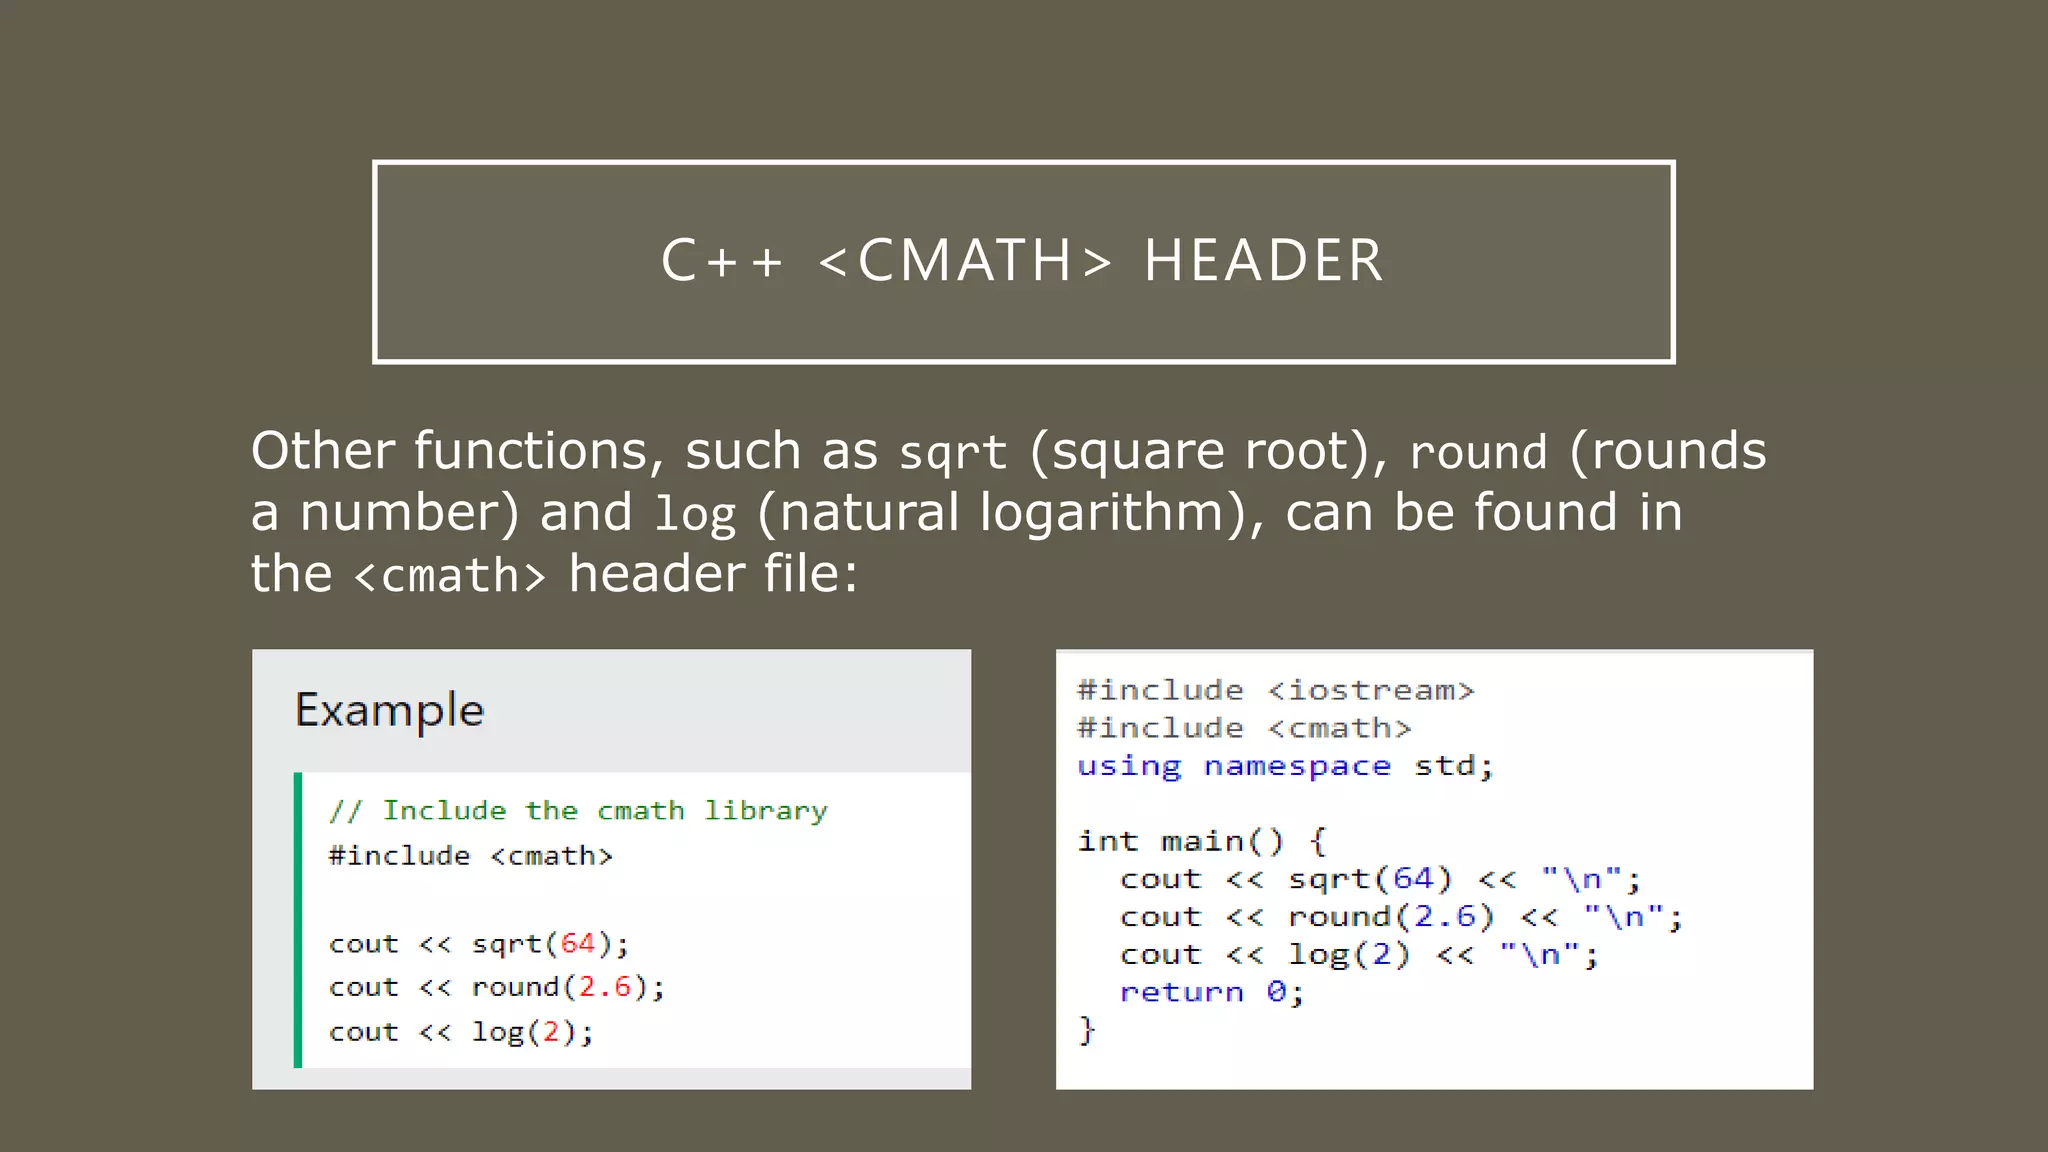Click the 'C++ <CMATH> HEADER' slide title
This screenshot has width=2048, height=1152.
(x=1023, y=261)
